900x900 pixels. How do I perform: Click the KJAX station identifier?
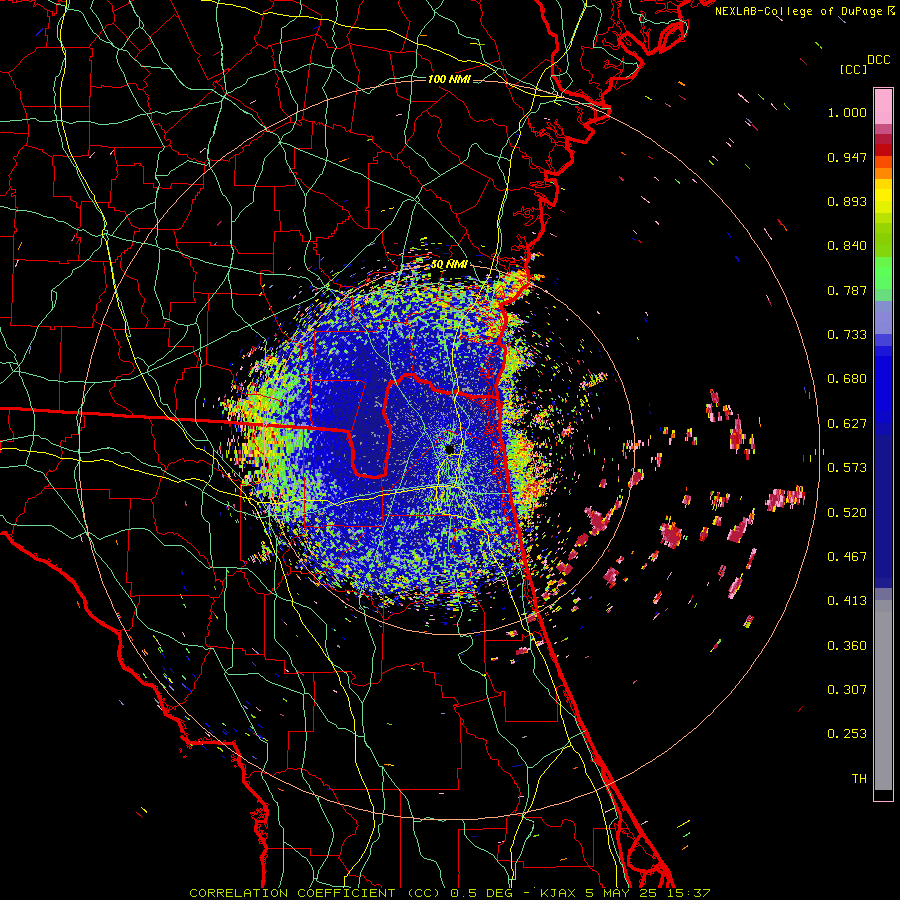pos(560,893)
